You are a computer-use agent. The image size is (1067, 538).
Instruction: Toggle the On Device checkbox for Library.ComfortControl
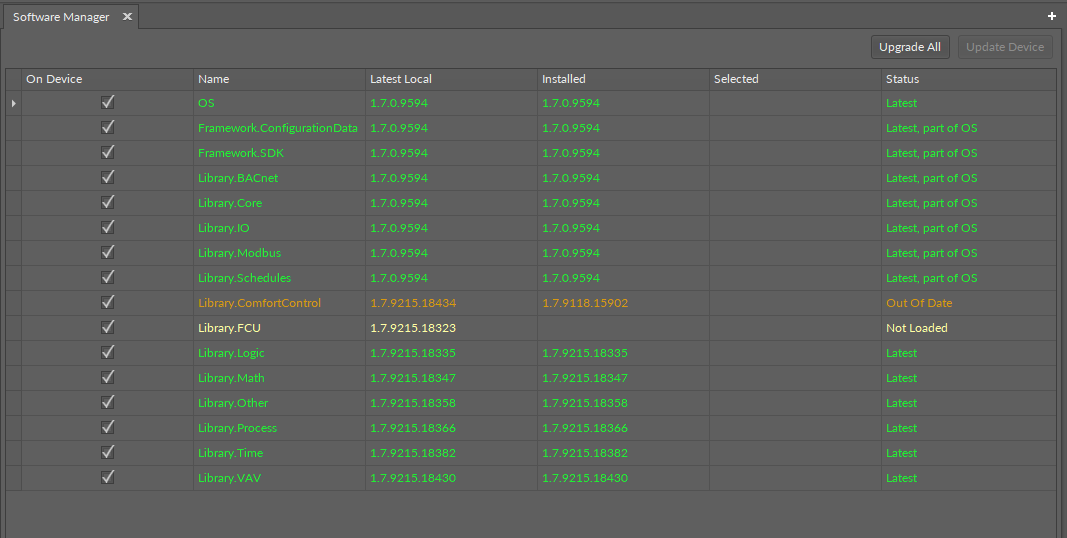[x=108, y=302]
